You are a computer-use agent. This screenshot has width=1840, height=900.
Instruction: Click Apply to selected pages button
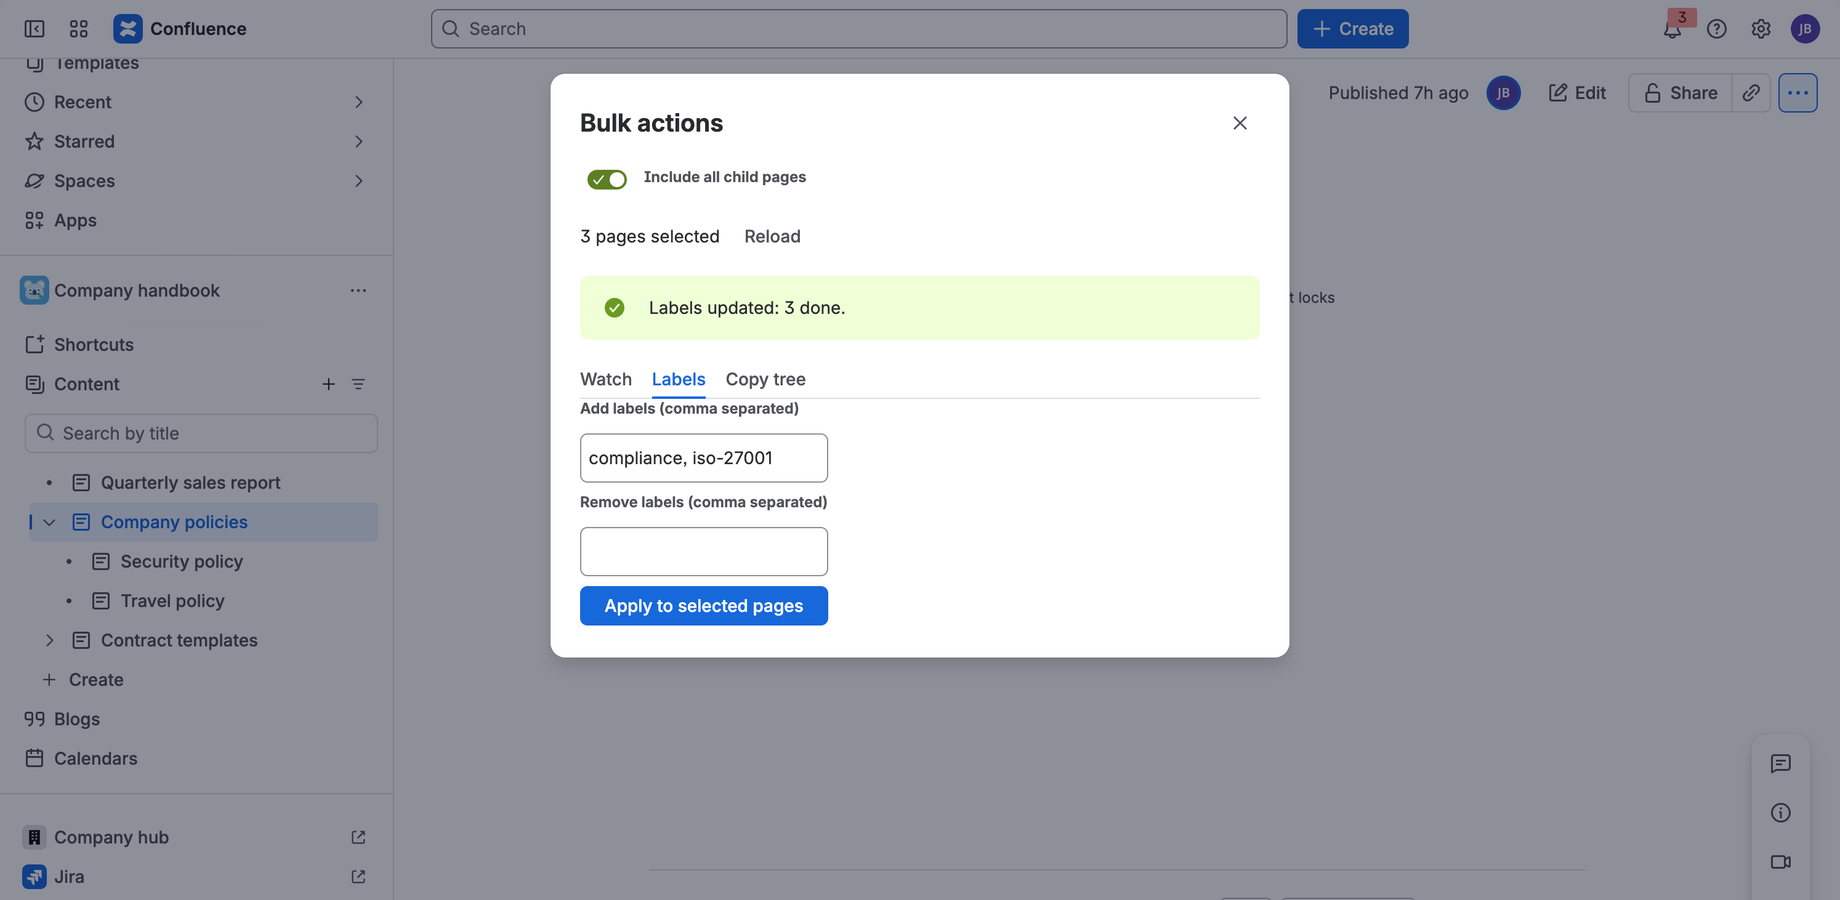pos(704,606)
